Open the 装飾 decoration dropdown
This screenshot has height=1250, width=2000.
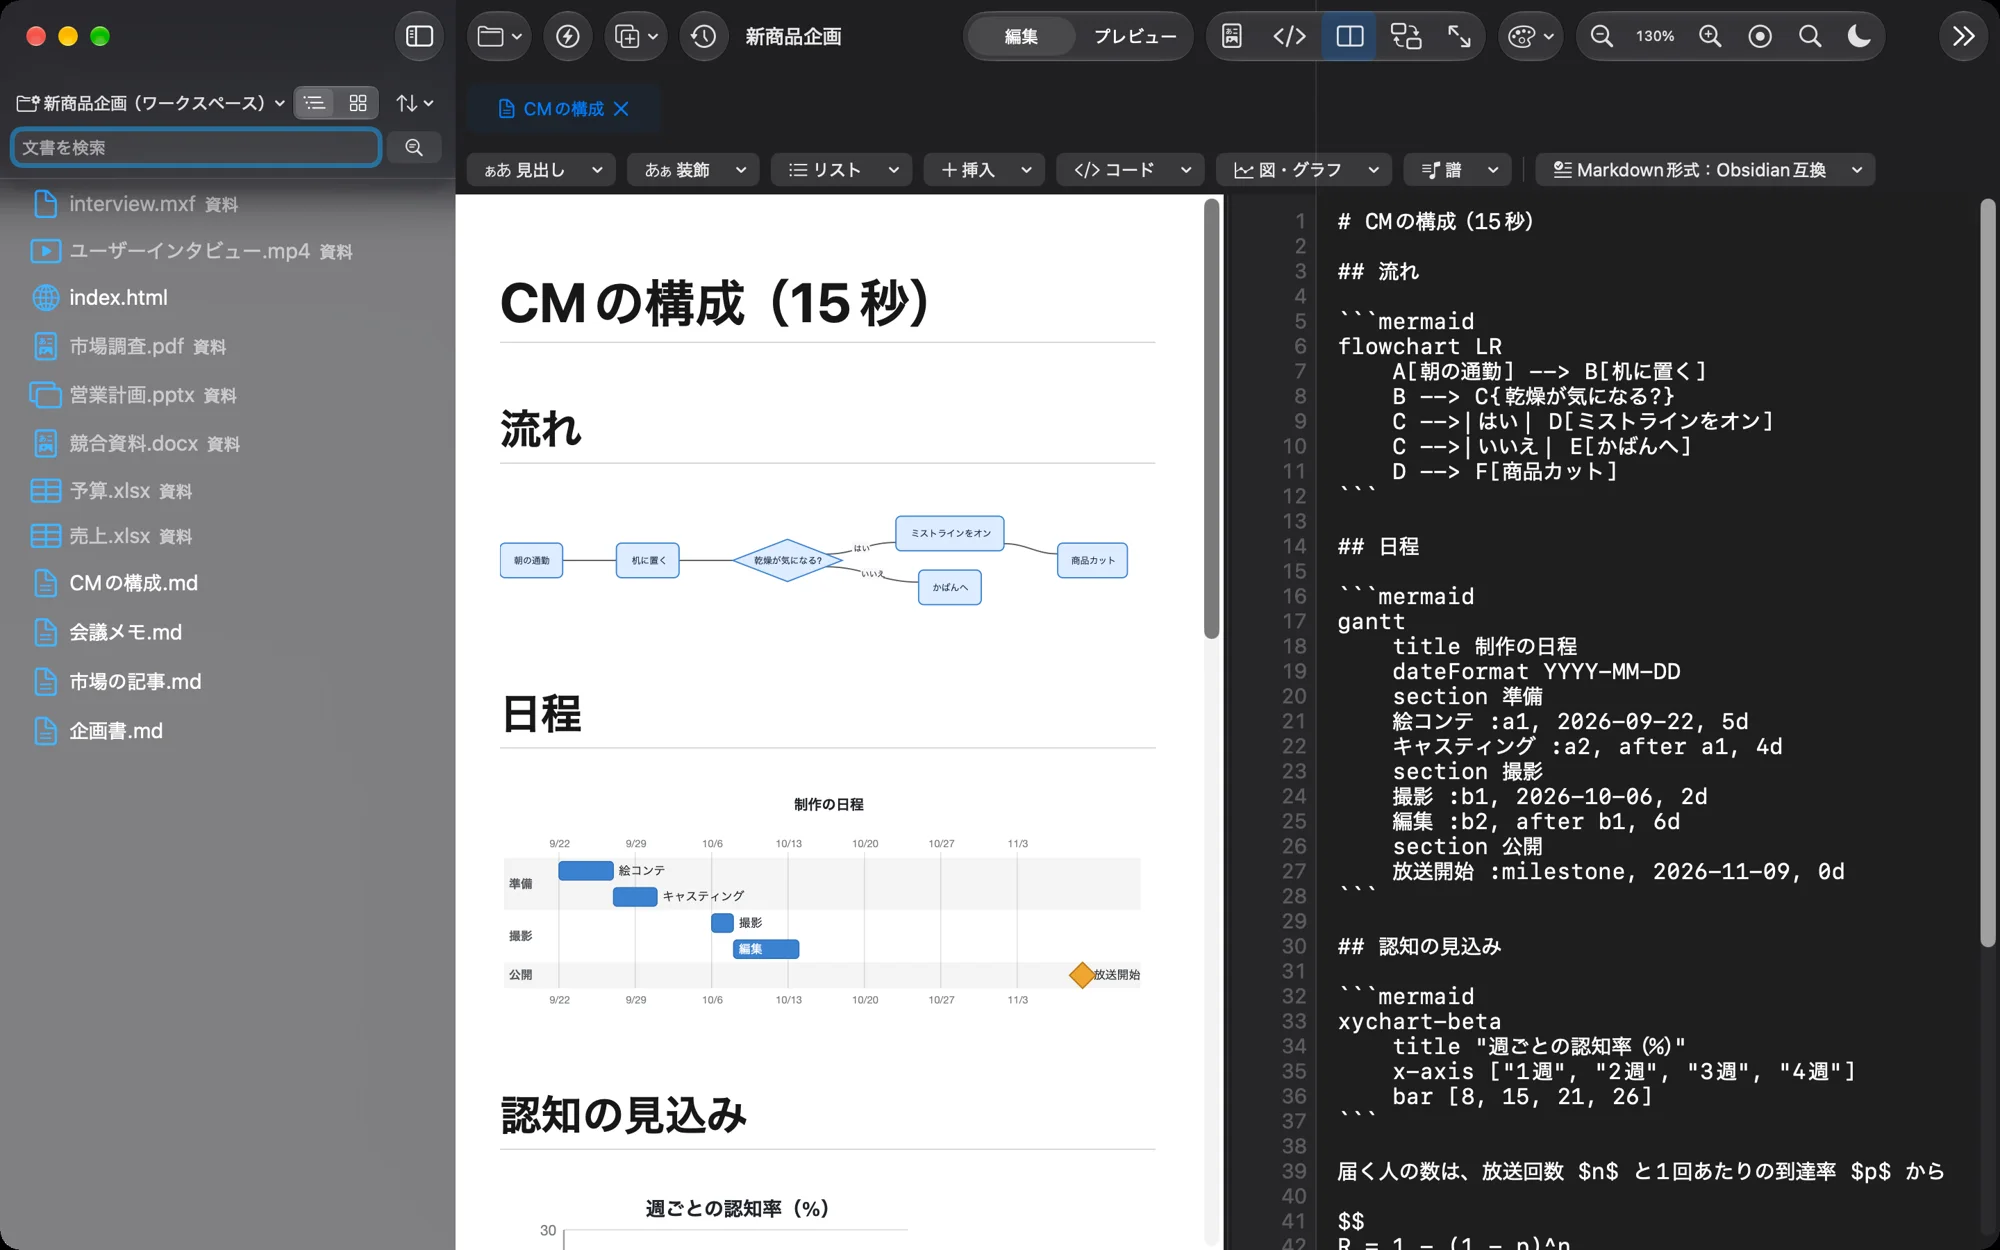694,170
